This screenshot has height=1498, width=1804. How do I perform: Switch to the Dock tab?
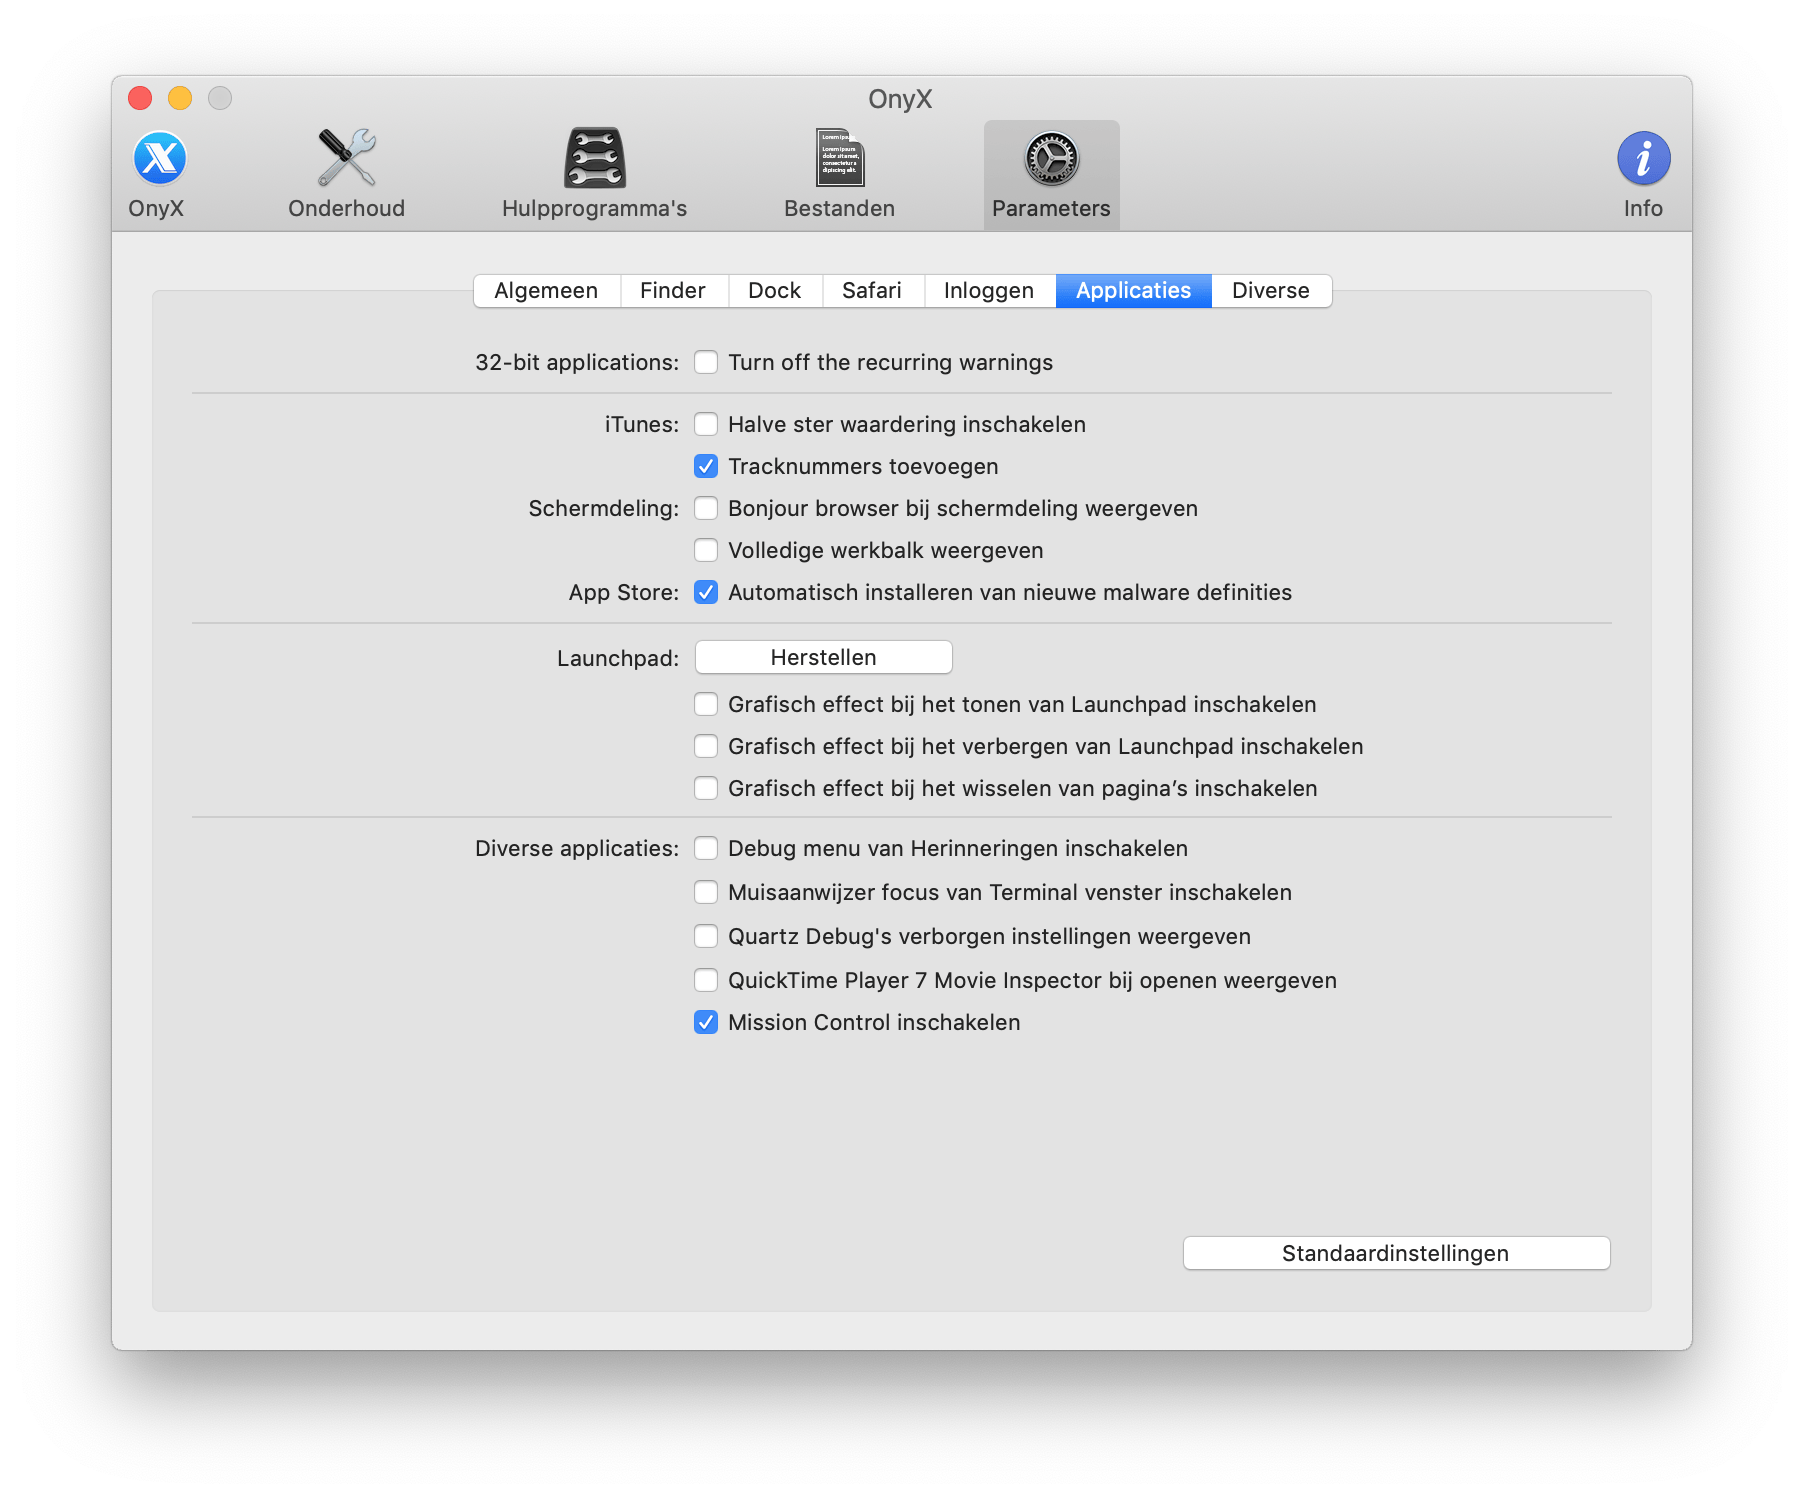pyautogui.click(x=775, y=291)
